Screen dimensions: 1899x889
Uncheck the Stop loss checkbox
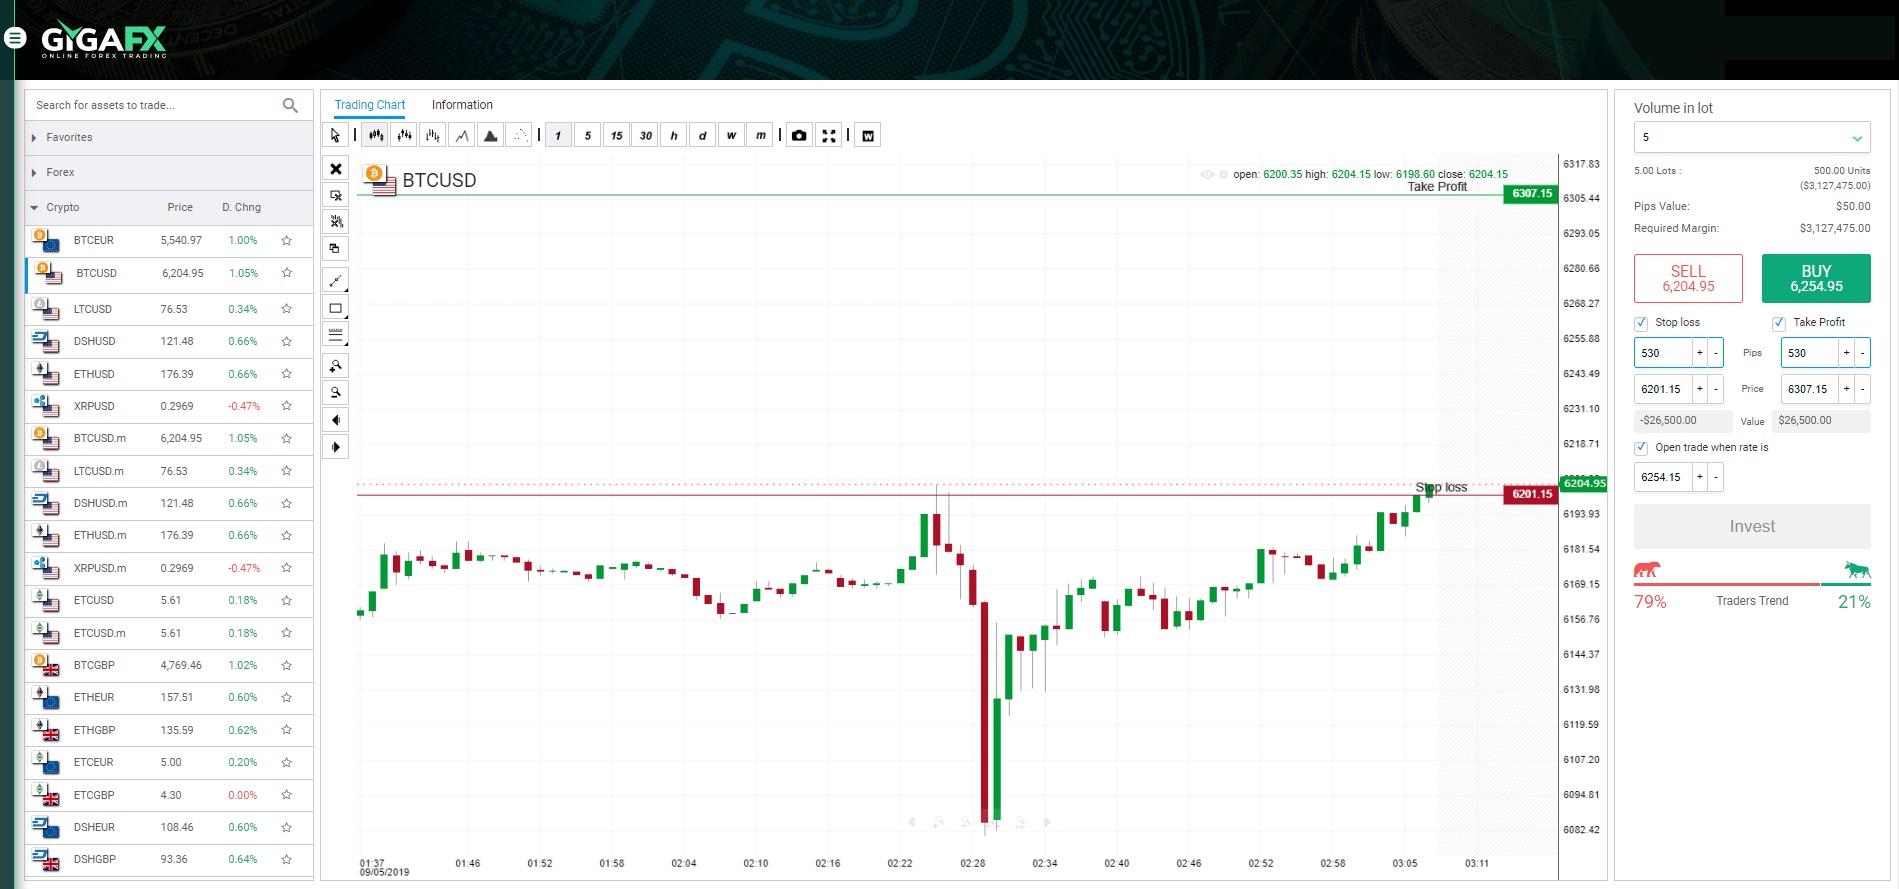(1641, 323)
